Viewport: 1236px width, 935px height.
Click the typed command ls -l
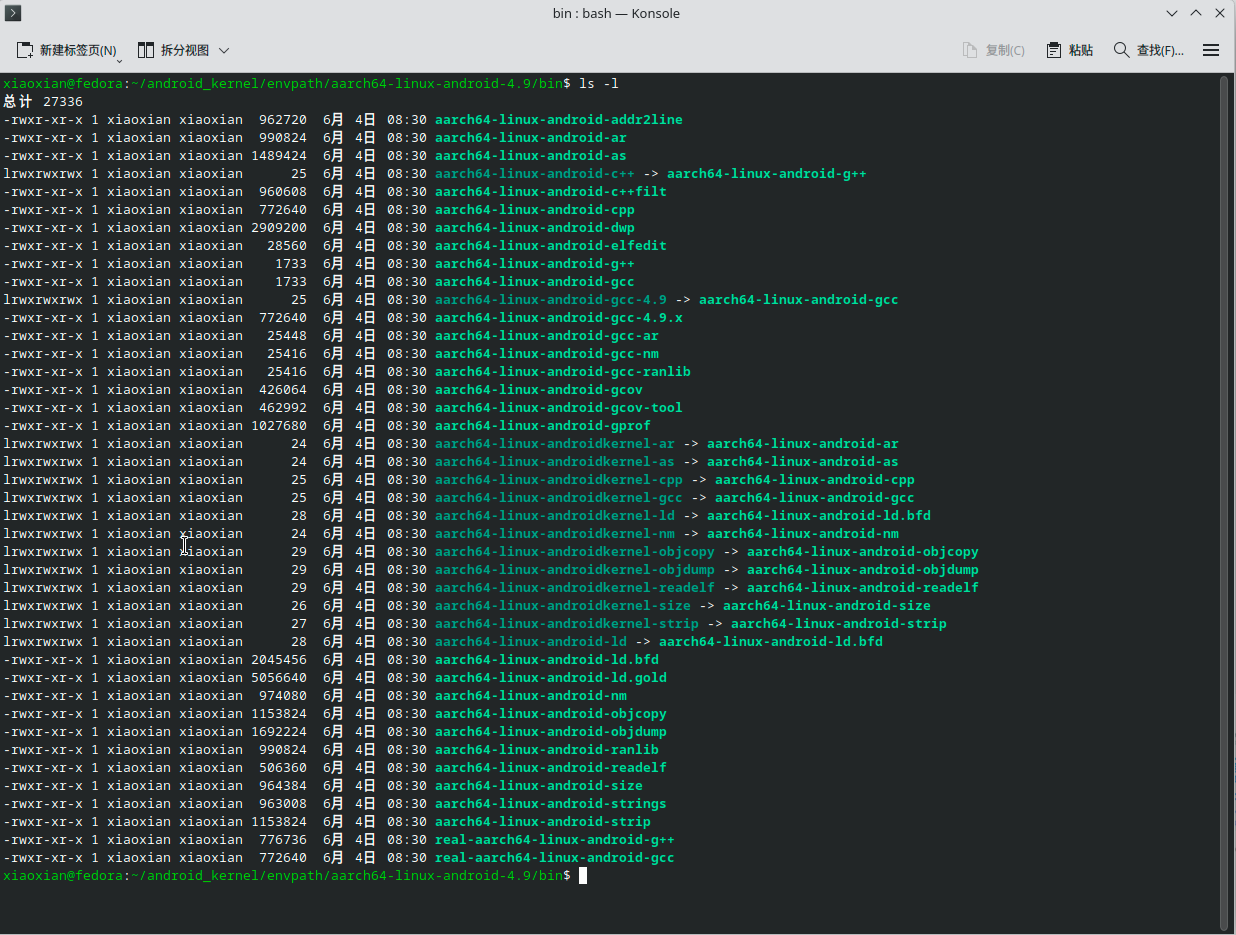tap(599, 84)
